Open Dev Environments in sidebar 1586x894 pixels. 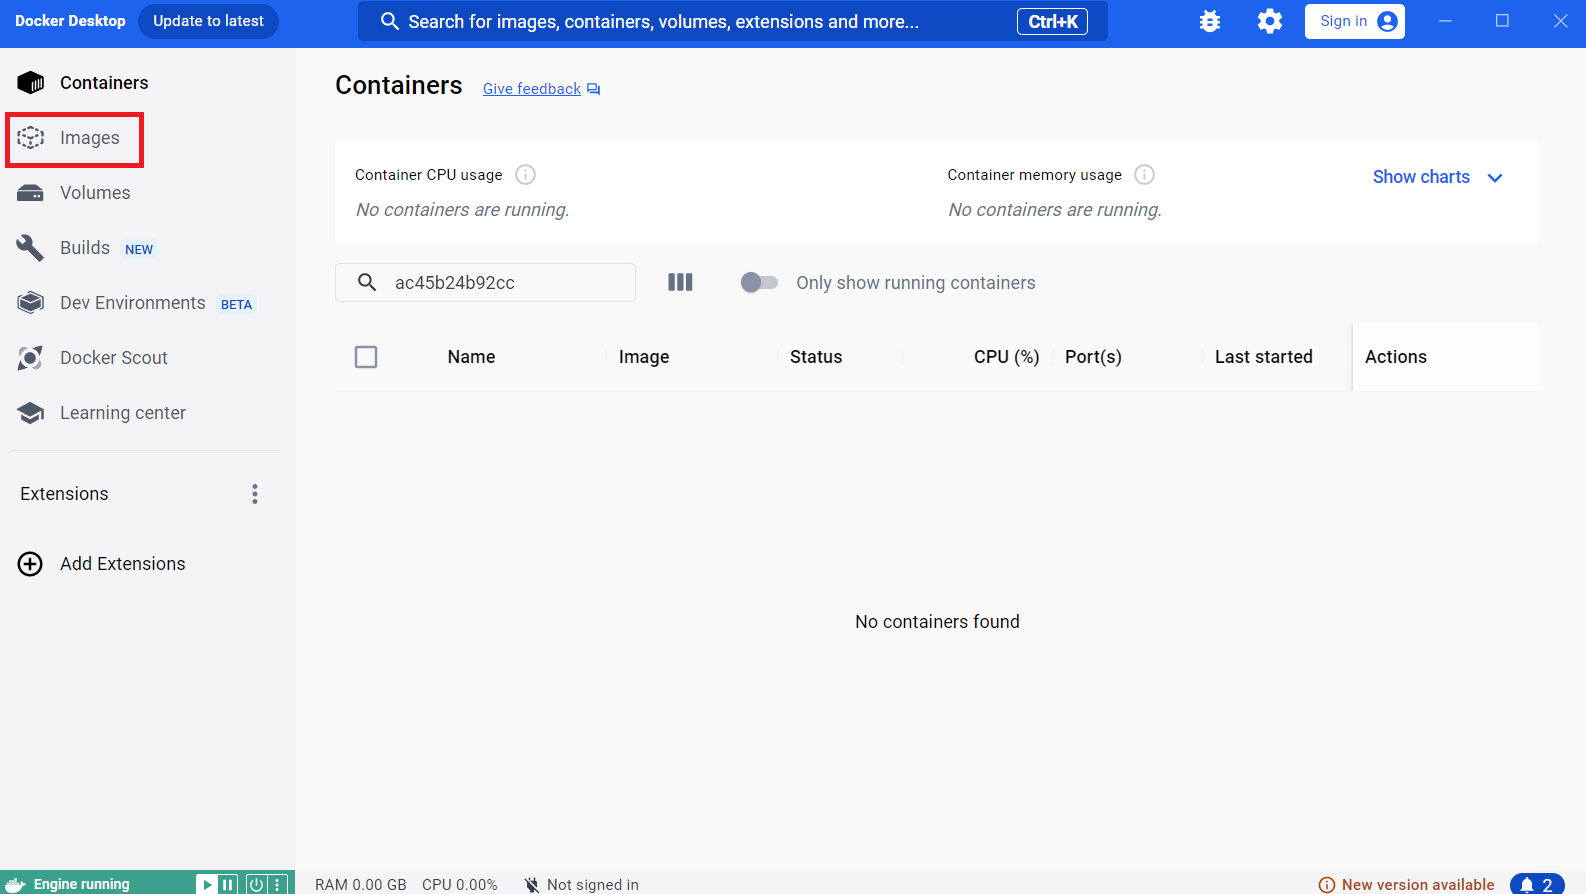point(132,303)
